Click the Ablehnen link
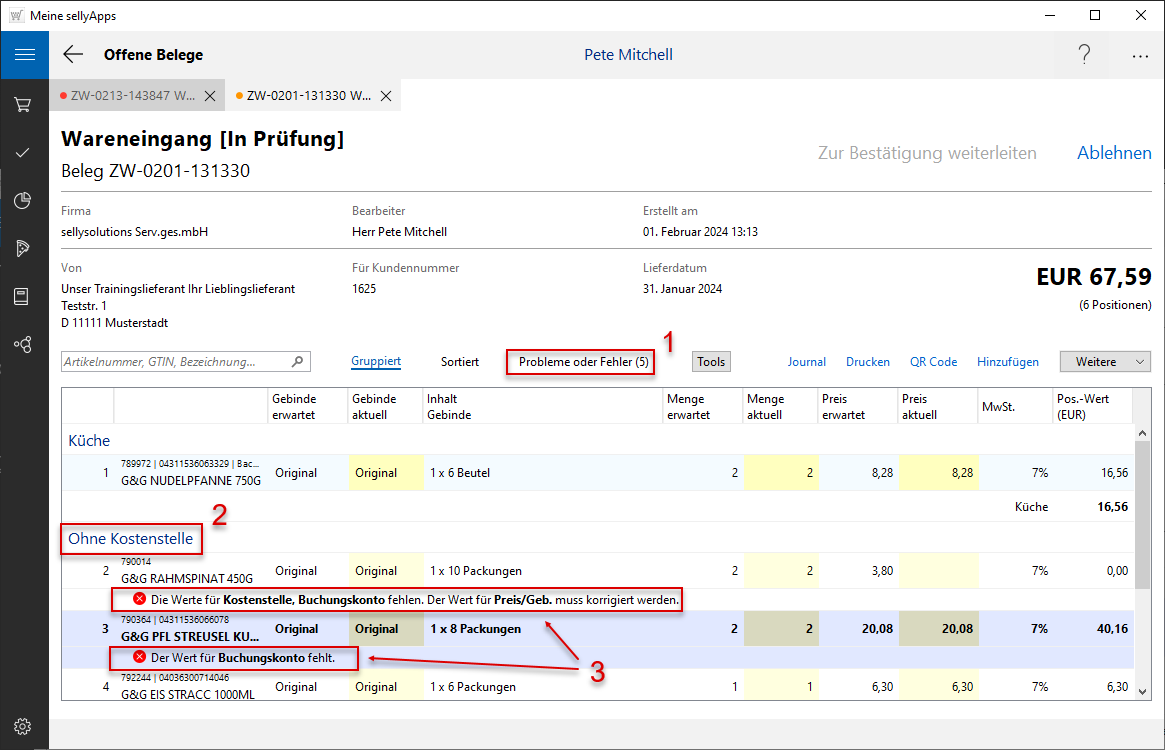 tap(1113, 153)
